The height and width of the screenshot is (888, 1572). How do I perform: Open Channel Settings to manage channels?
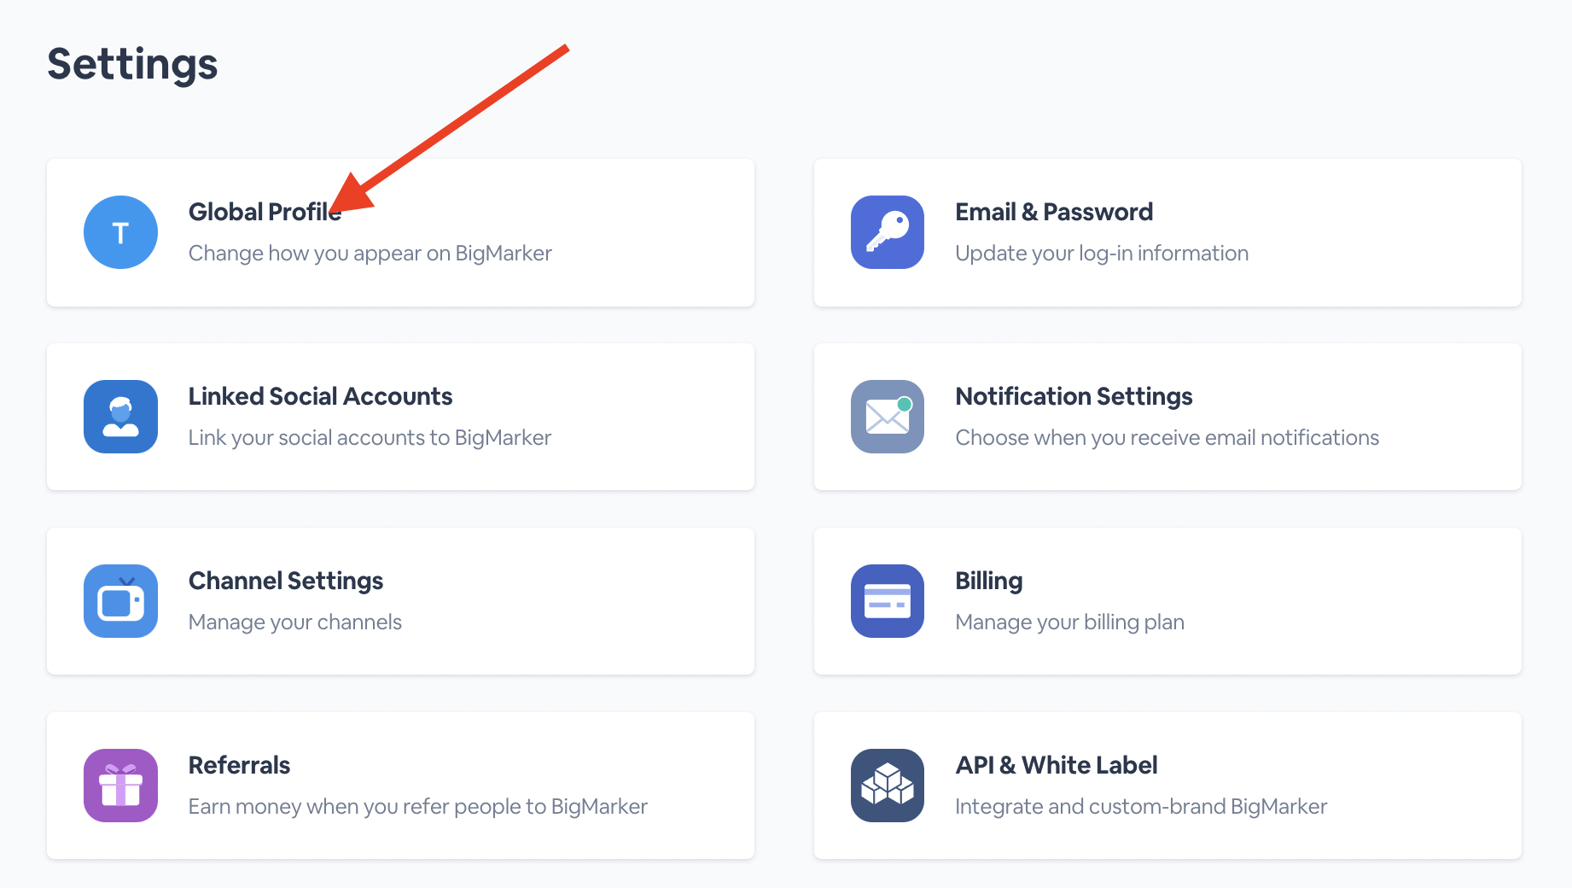pyautogui.click(x=286, y=580)
